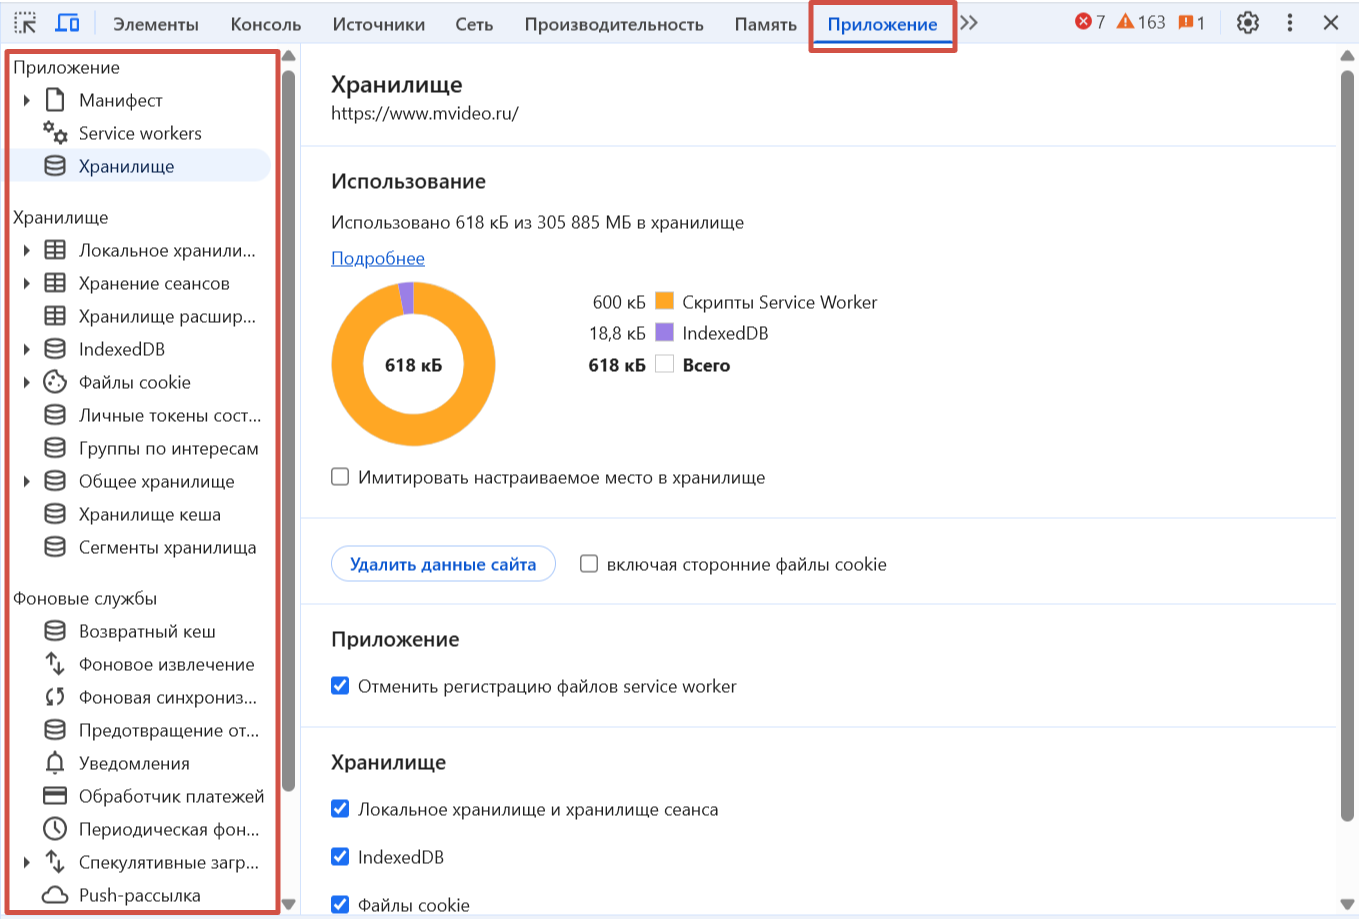The width and height of the screenshot is (1359, 919).
Task: Check включая сторонние файлы cookie
Action: 589,564
